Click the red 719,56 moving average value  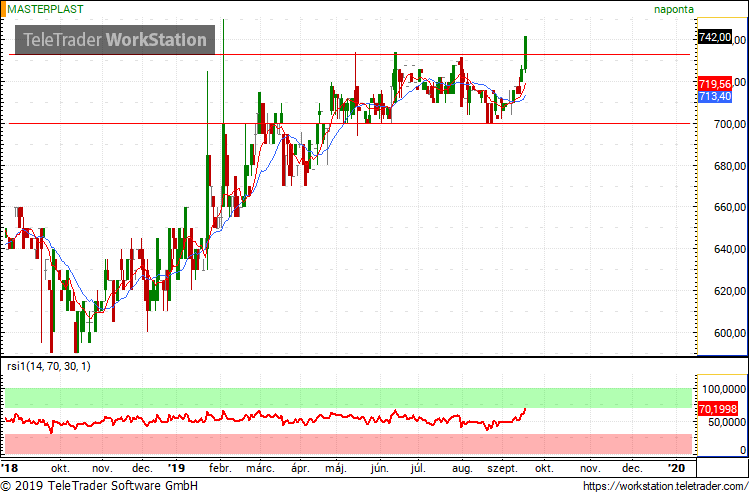[x=715, y=84]
